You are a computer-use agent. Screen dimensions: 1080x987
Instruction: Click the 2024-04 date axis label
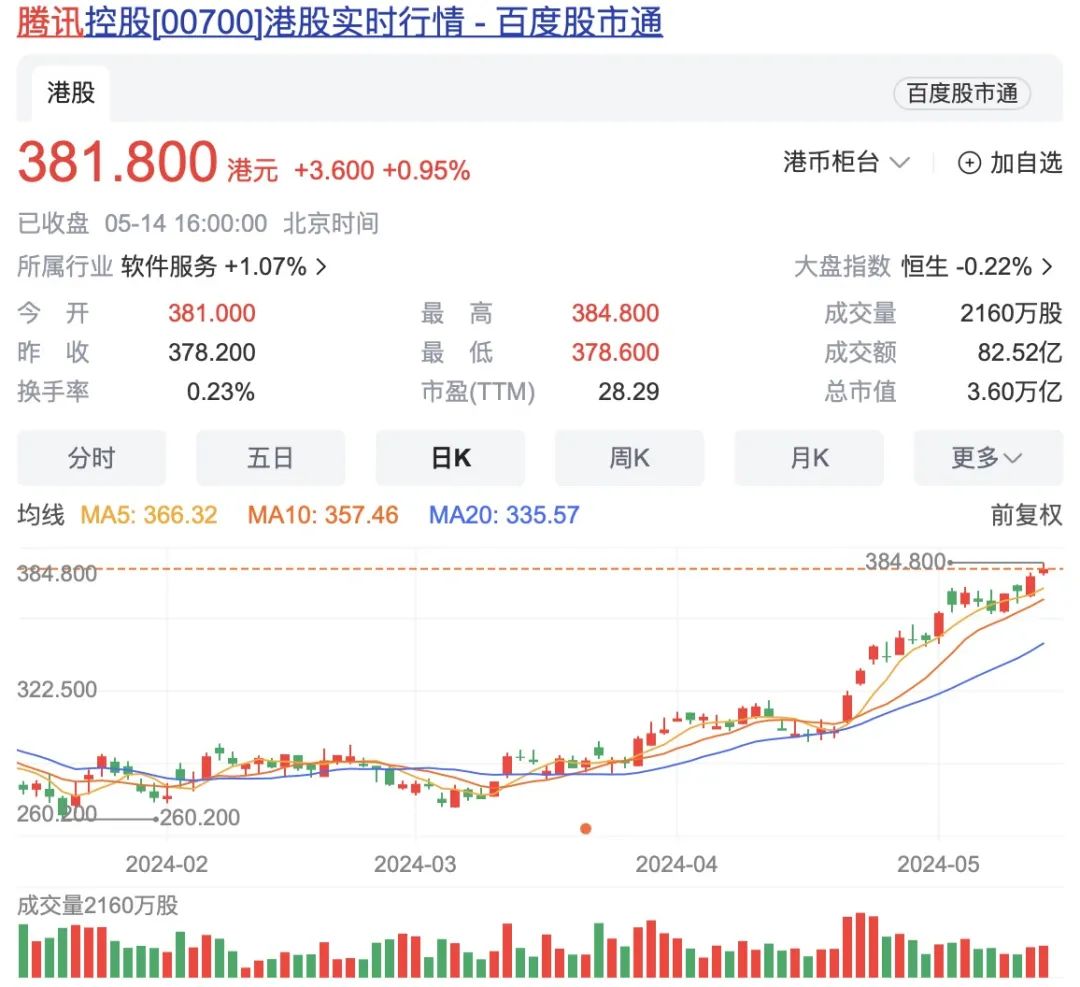[x=676, y=864]
